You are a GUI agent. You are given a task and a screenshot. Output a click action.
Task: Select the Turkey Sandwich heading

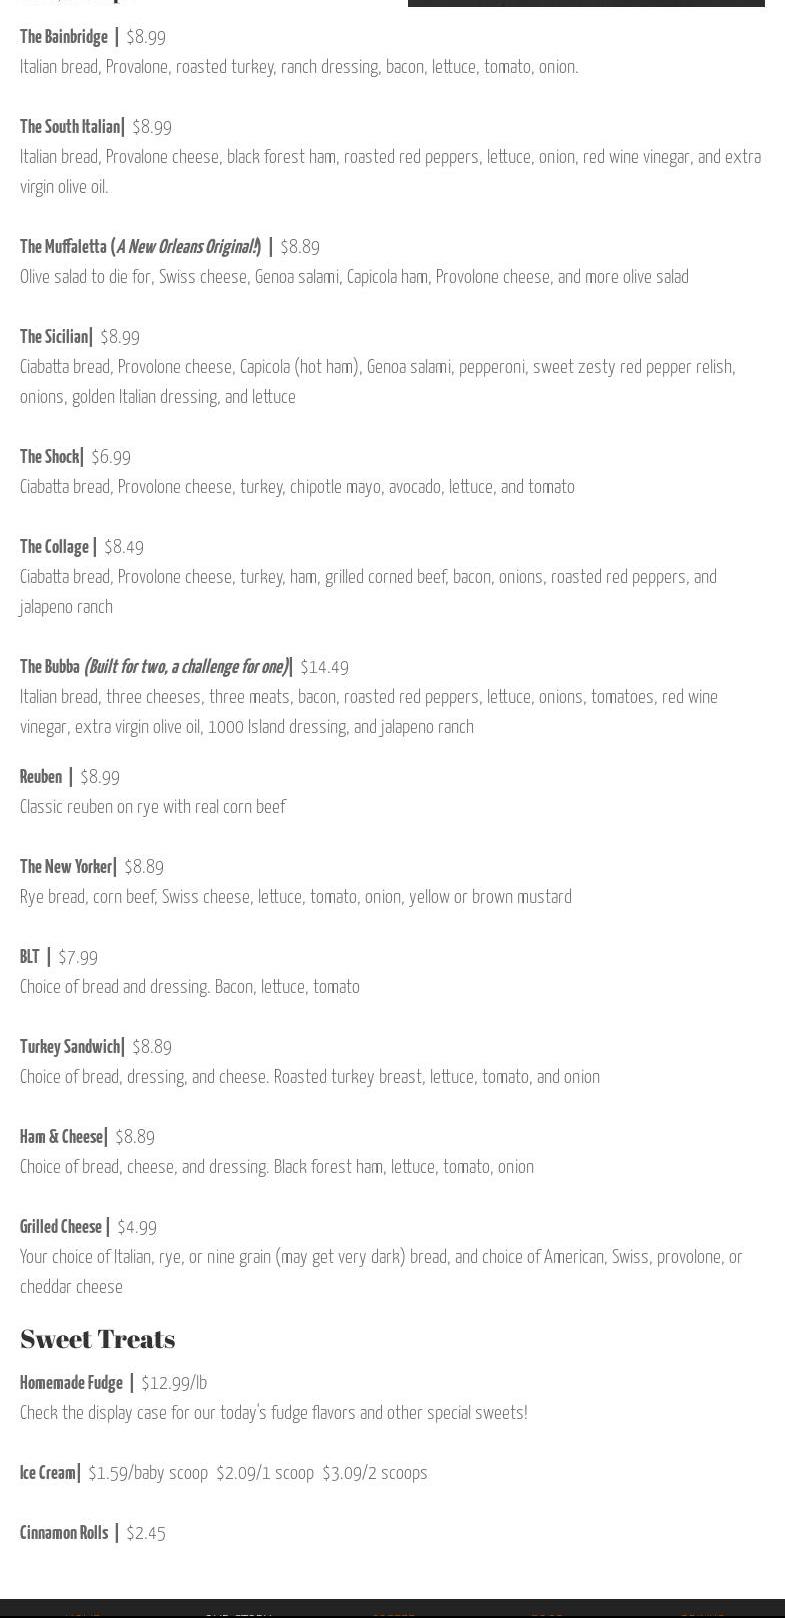pos(70,1047)
